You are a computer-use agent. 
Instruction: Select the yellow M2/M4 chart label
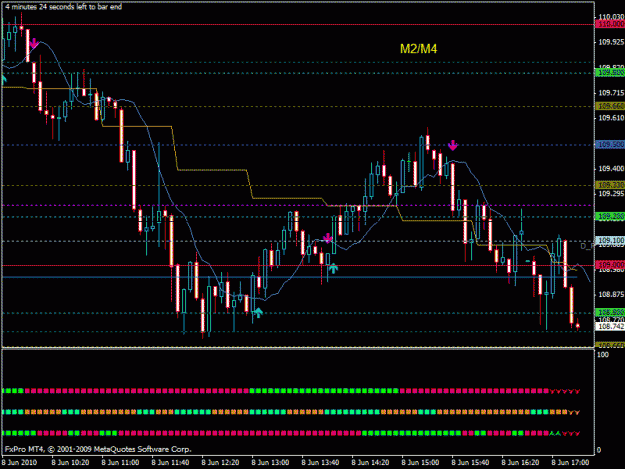(x=419, y=49)
